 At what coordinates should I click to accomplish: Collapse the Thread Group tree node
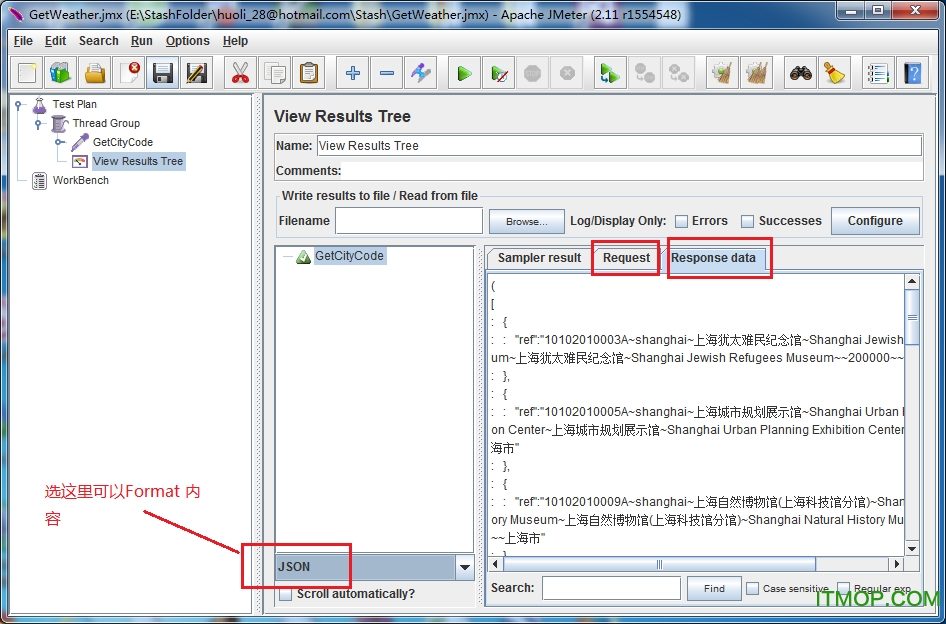click(39, 123)
